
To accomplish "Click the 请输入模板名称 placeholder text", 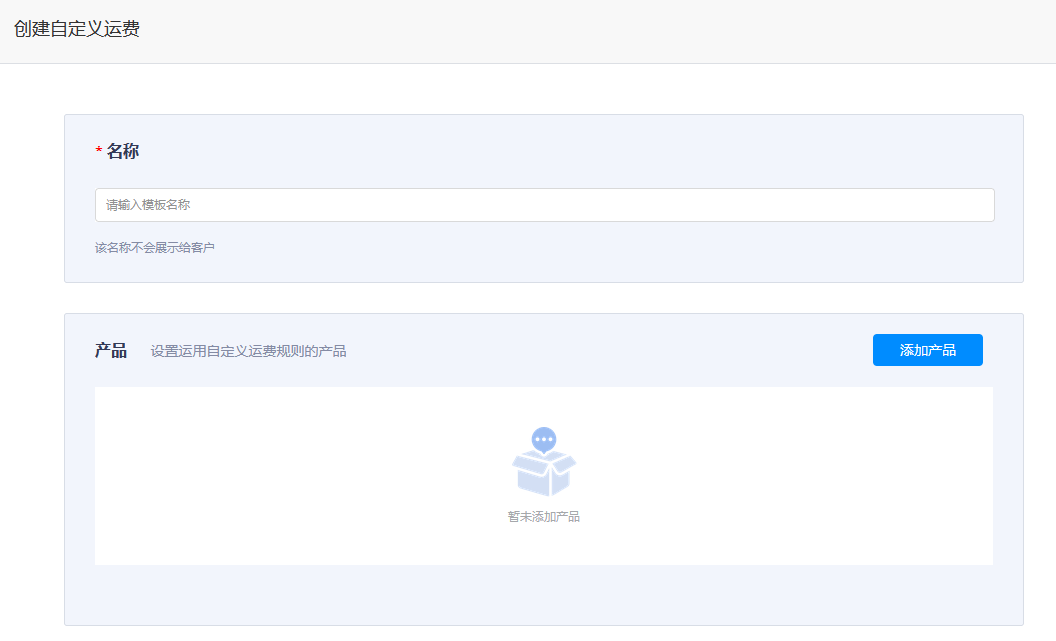I will (148, 205).
